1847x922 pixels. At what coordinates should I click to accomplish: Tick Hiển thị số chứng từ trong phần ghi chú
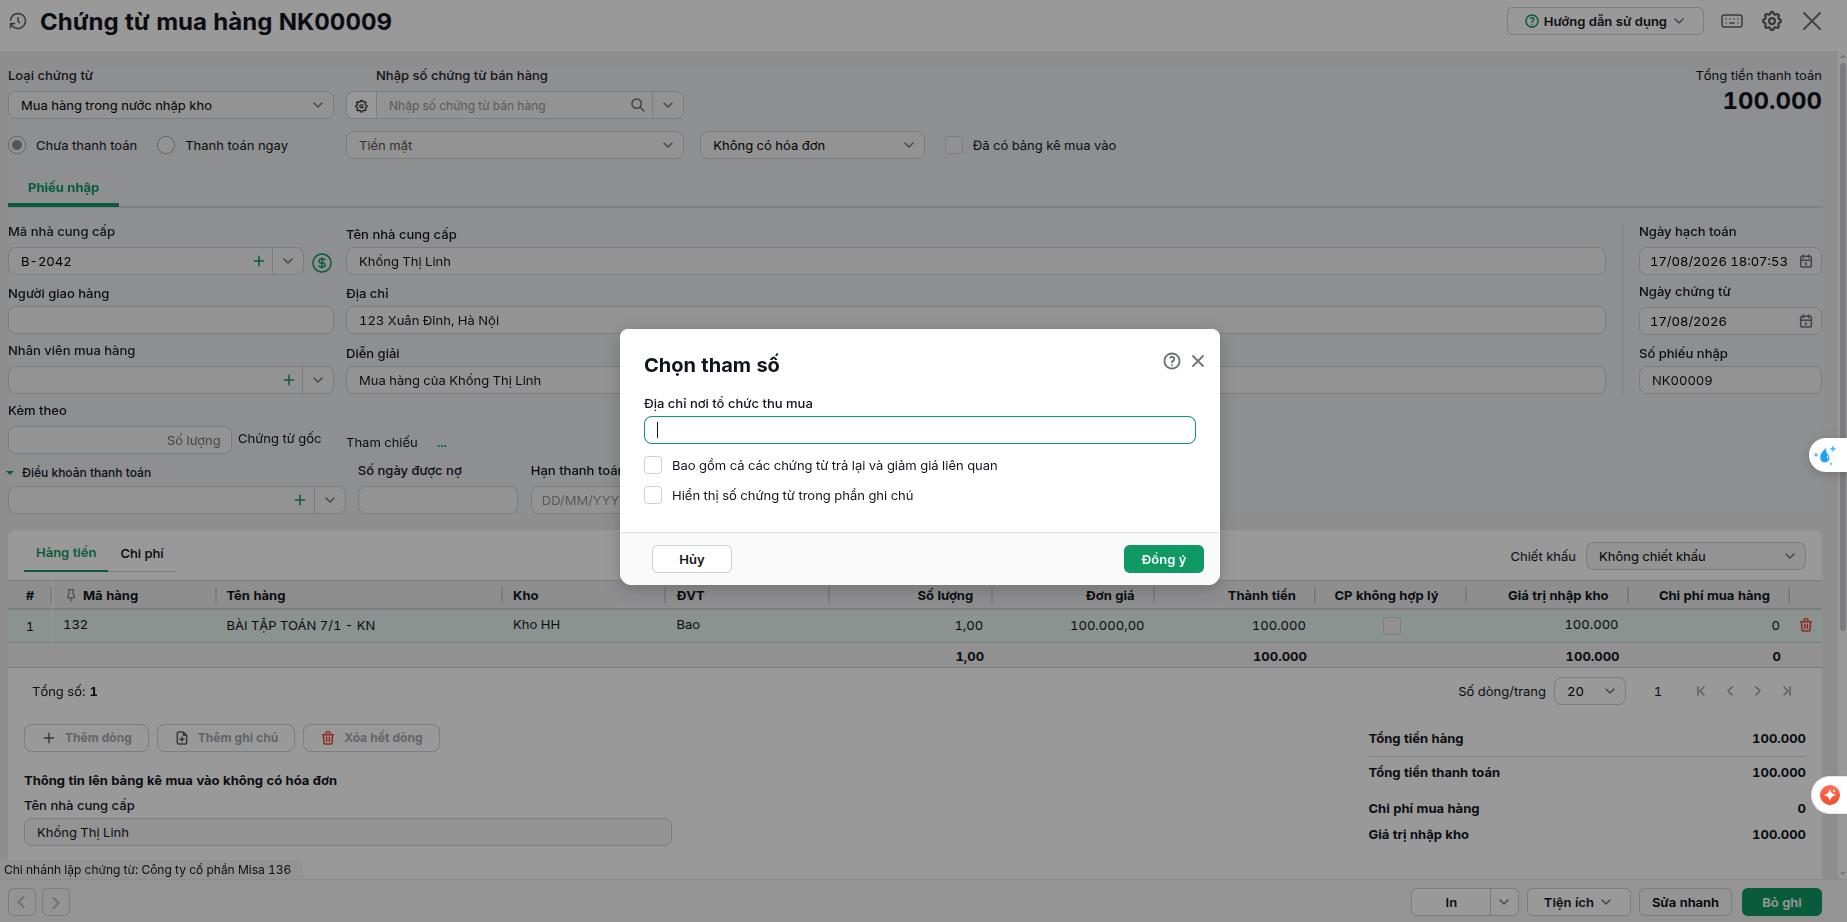(x=653, y=495)
